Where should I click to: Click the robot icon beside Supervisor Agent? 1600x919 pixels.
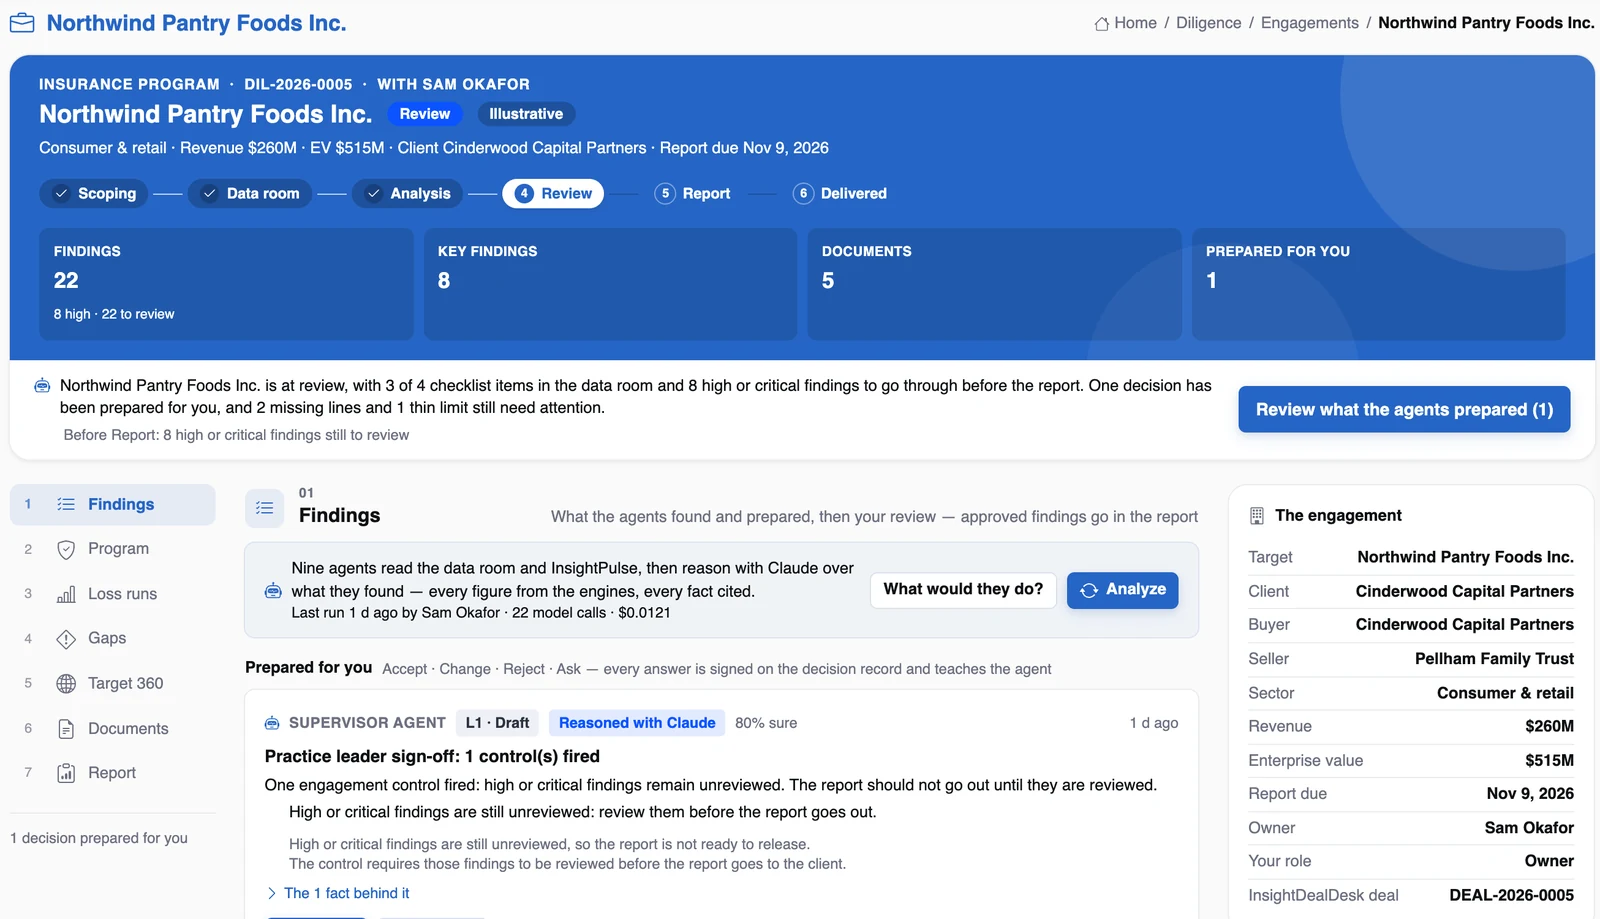pyautogui.click(x=272, y=723)
